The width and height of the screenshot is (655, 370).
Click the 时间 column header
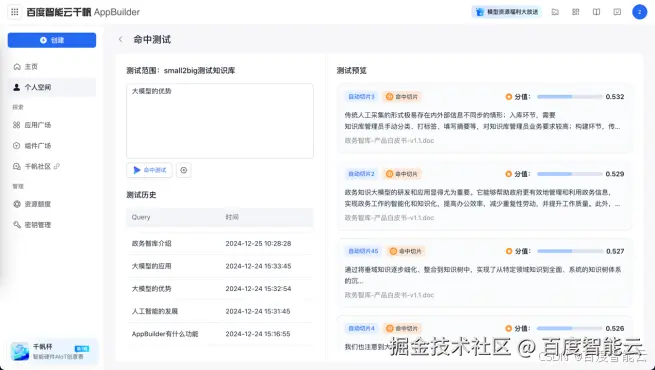232,217
